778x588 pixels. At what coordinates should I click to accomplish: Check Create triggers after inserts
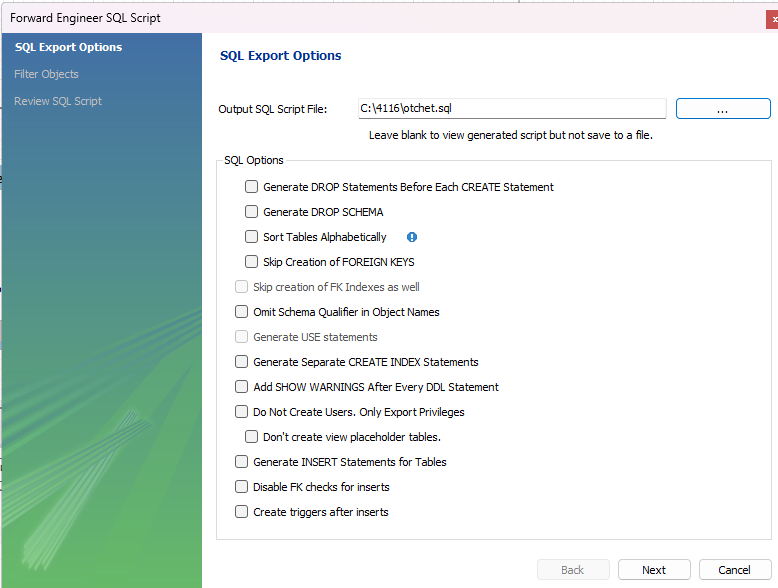click(242, 512)
